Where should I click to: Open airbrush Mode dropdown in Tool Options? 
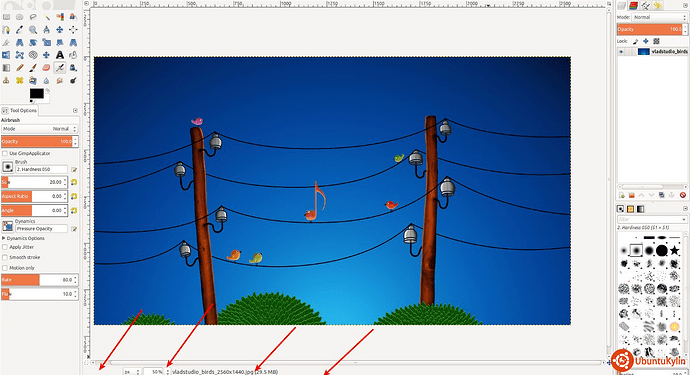pyautogui.click(x=39, y=129)
